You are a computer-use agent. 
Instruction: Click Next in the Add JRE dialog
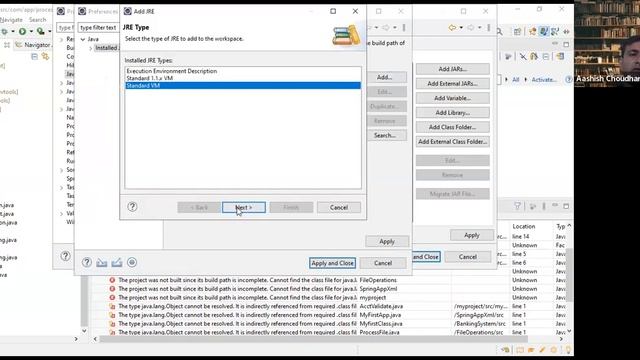[x=244, y=207]
